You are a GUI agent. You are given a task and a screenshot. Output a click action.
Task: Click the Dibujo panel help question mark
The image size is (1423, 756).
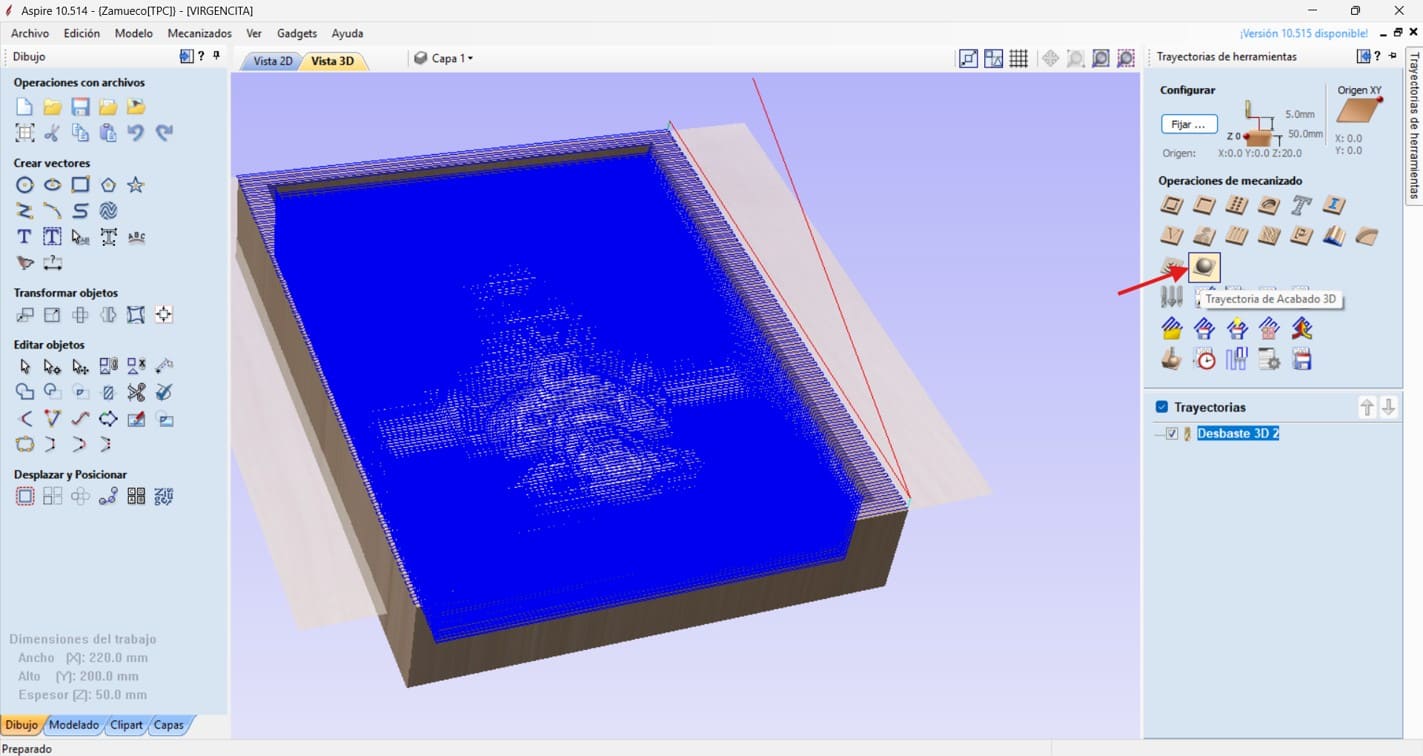[201, 57]
